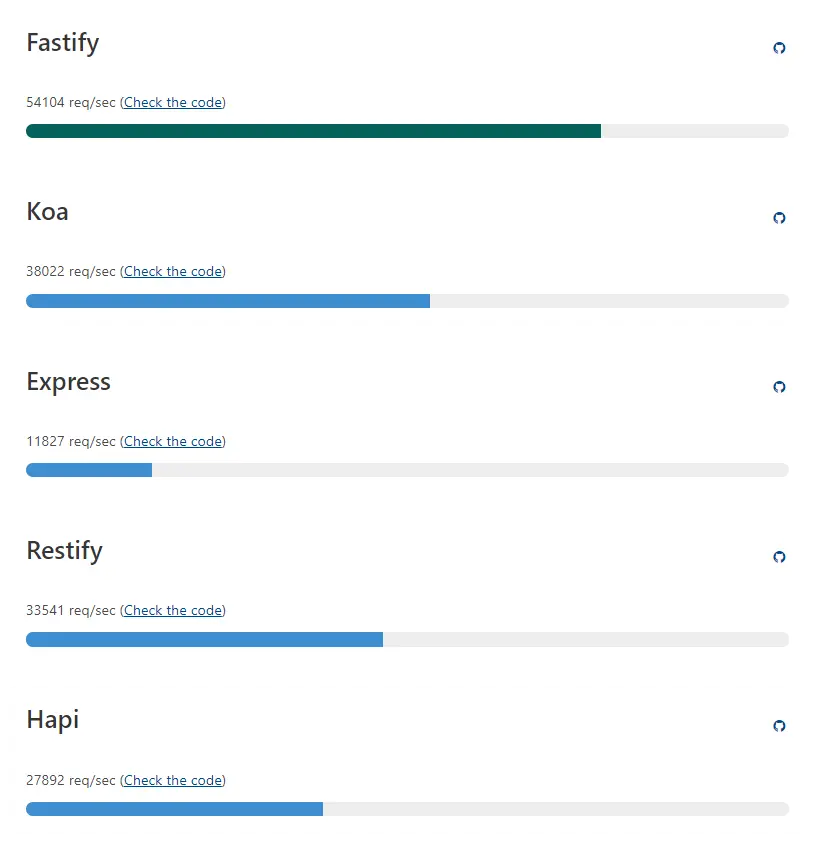Open the Hapi GitHub icon link
This screenshot has width=819, height=842.
tap(779, 726)
